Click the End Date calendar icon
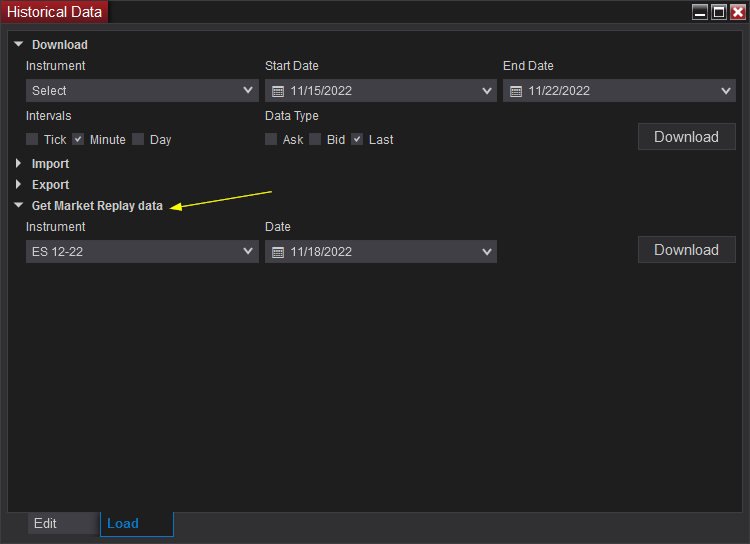 pos(516,91)
